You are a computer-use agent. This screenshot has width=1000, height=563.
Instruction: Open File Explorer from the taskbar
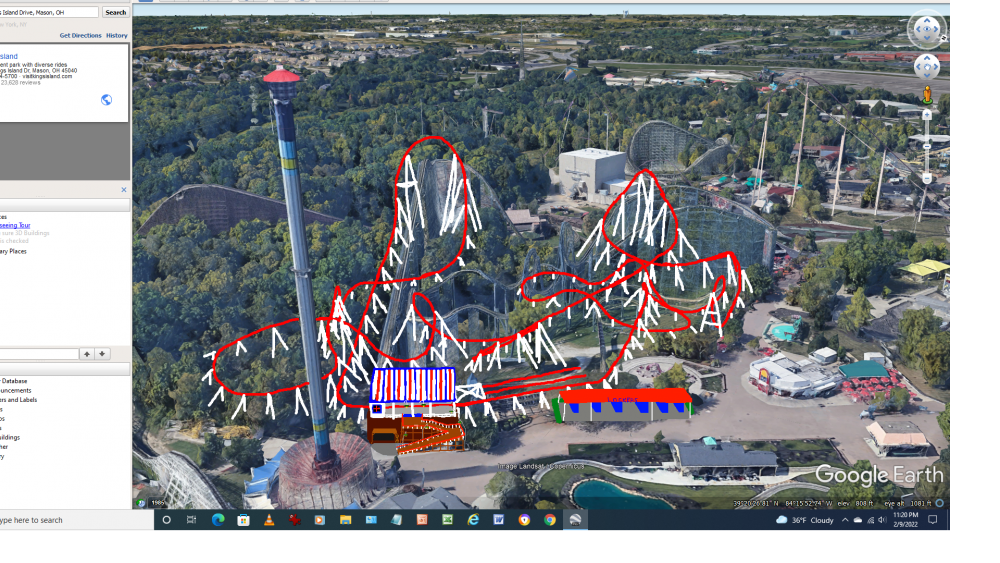pyautogui.click(x=345, y=520)
